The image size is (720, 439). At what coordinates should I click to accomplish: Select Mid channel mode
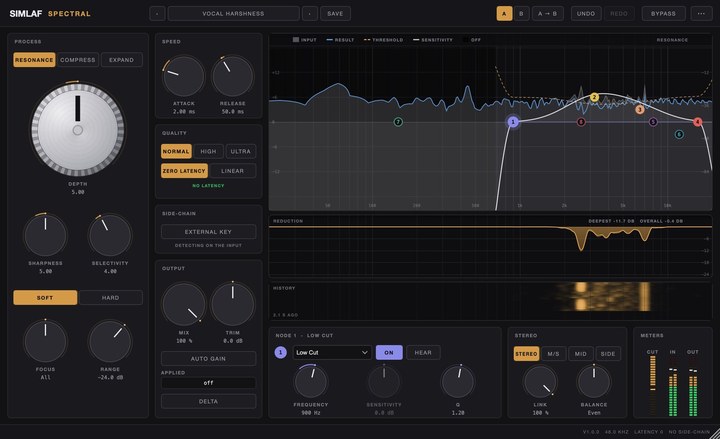pyautogui.click(x=580, y=354)
